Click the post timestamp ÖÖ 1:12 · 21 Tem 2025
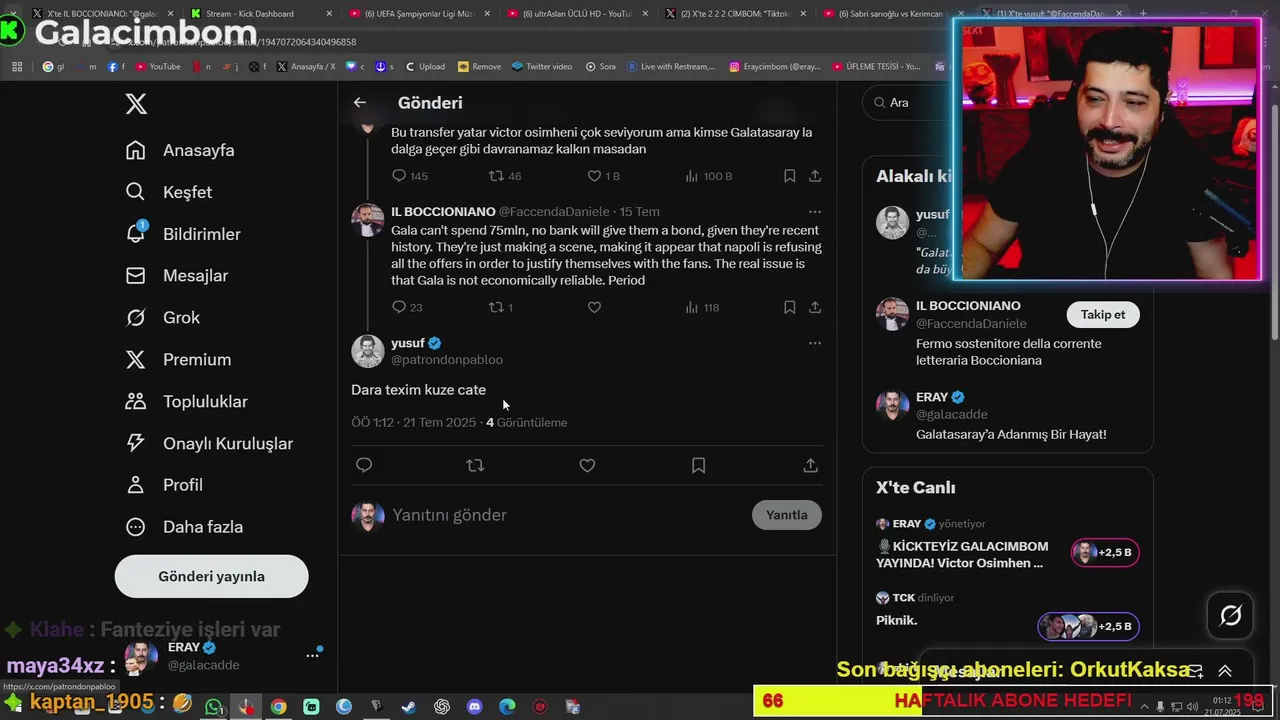 [x=413, y=423]
